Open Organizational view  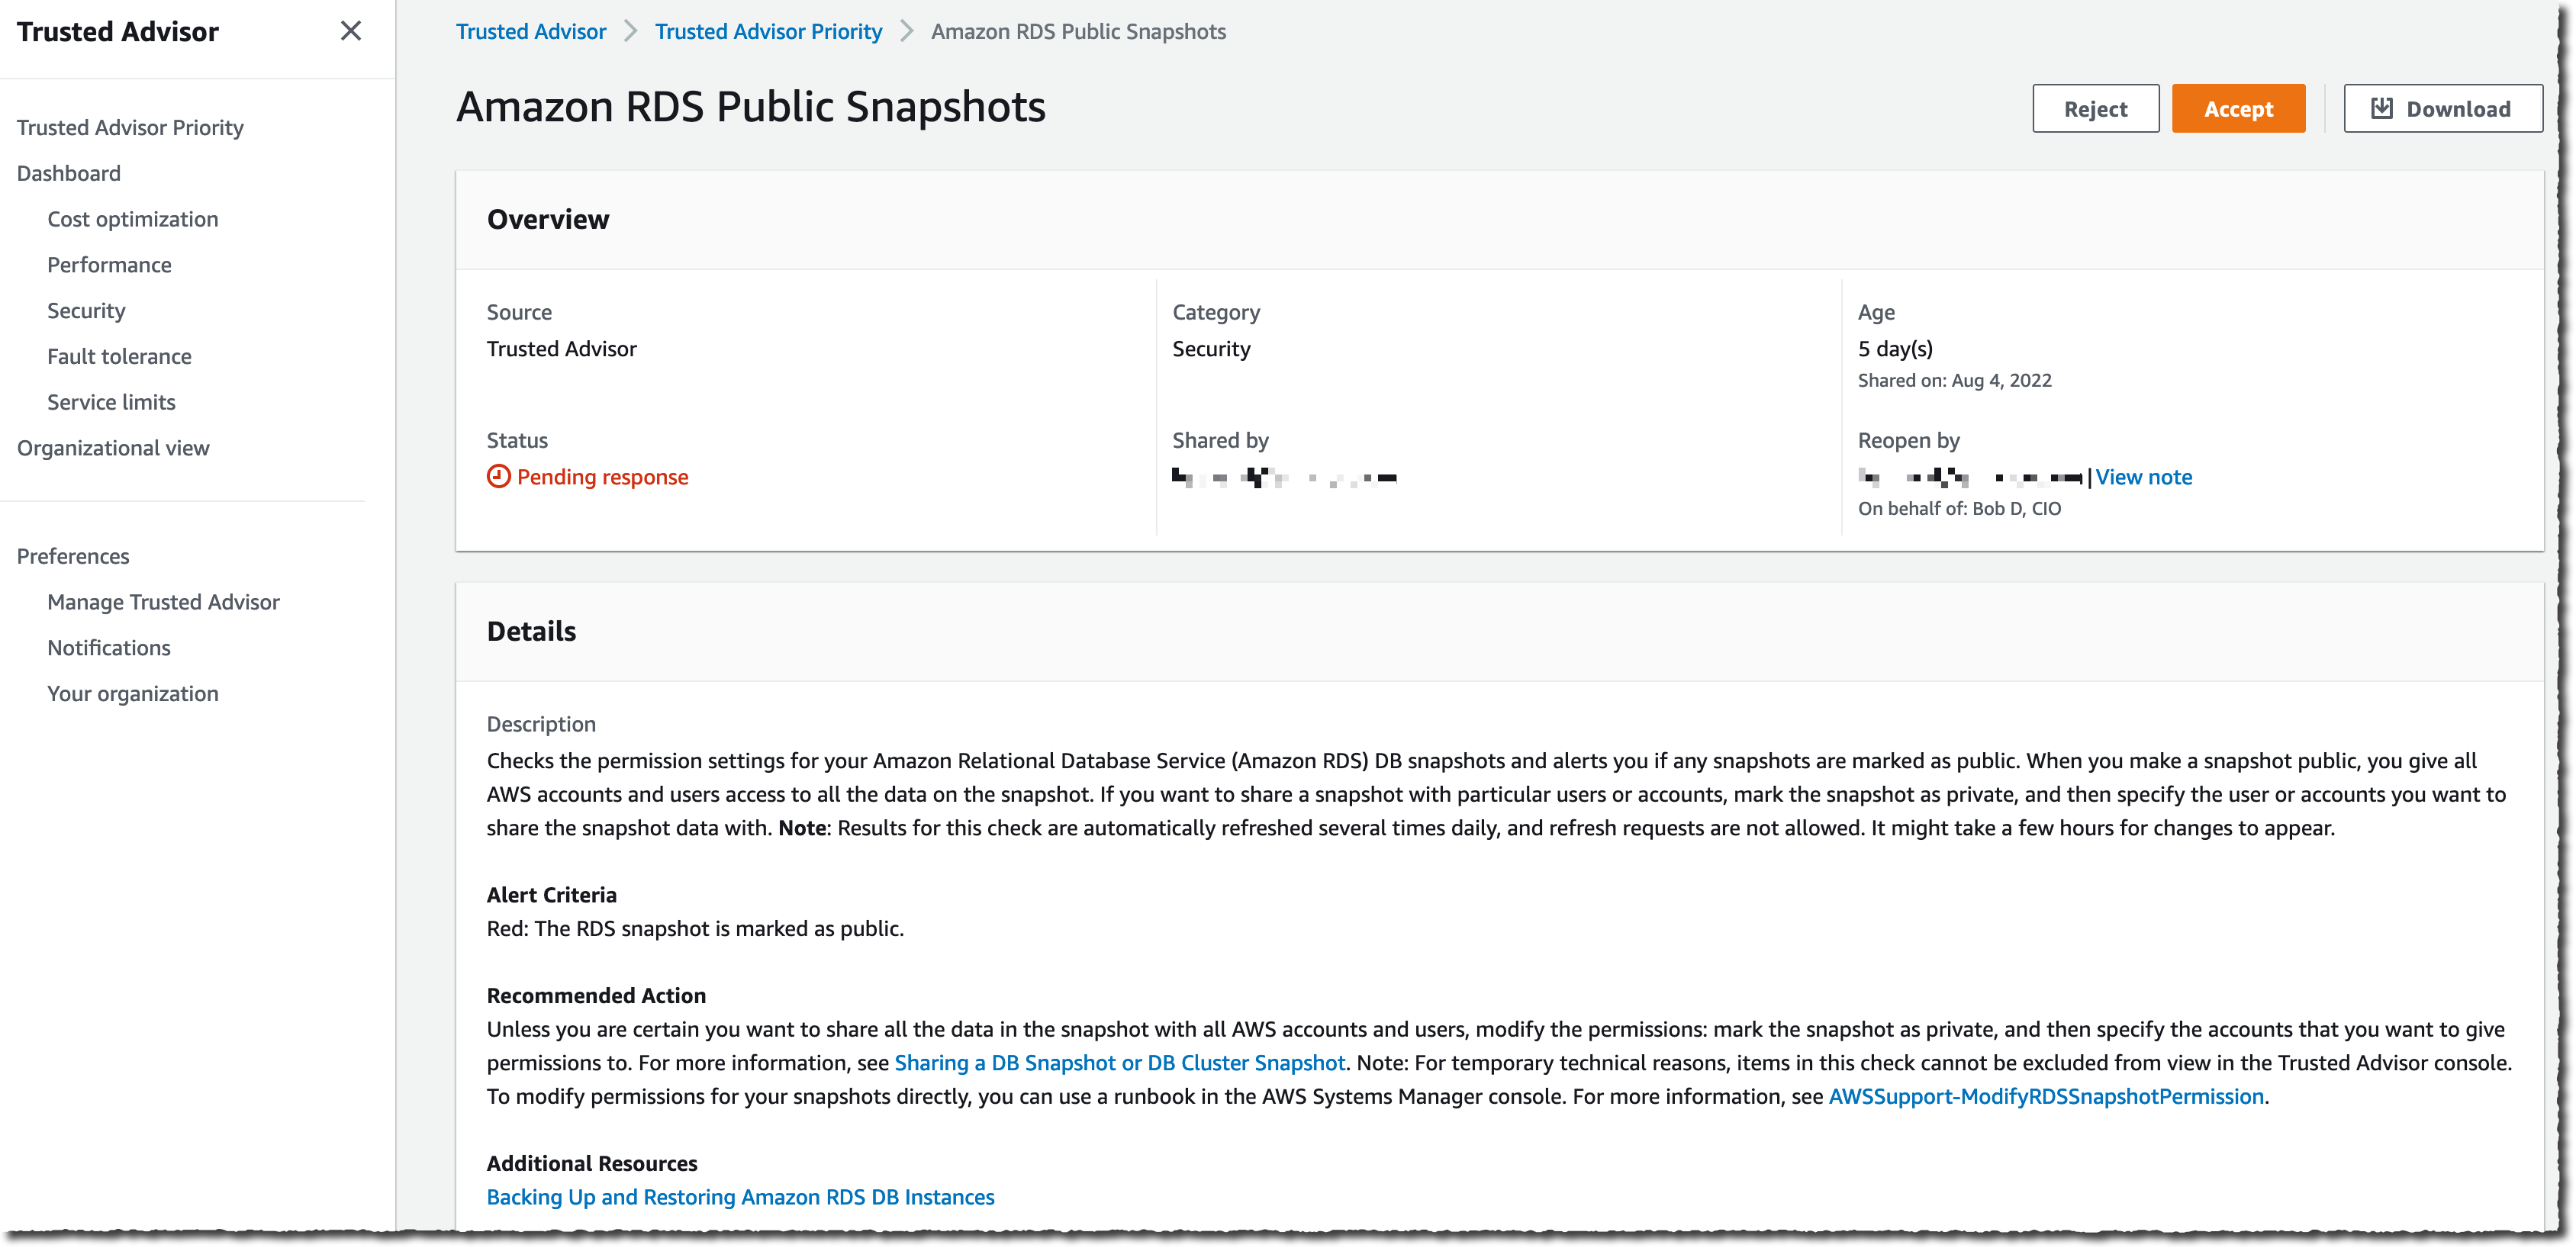(113, 448)
